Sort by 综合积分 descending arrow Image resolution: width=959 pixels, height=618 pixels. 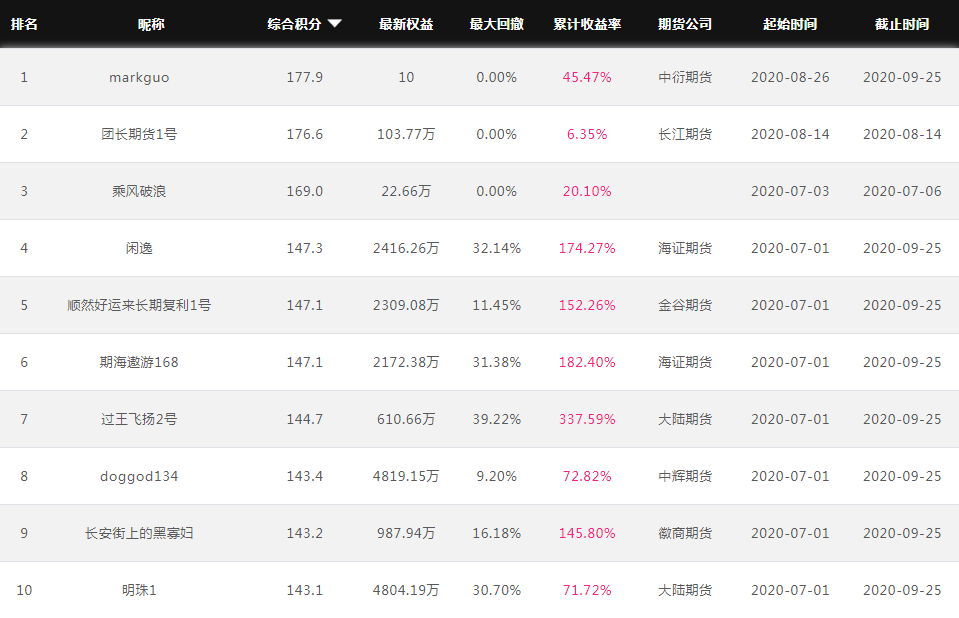(x=335, y=24)
